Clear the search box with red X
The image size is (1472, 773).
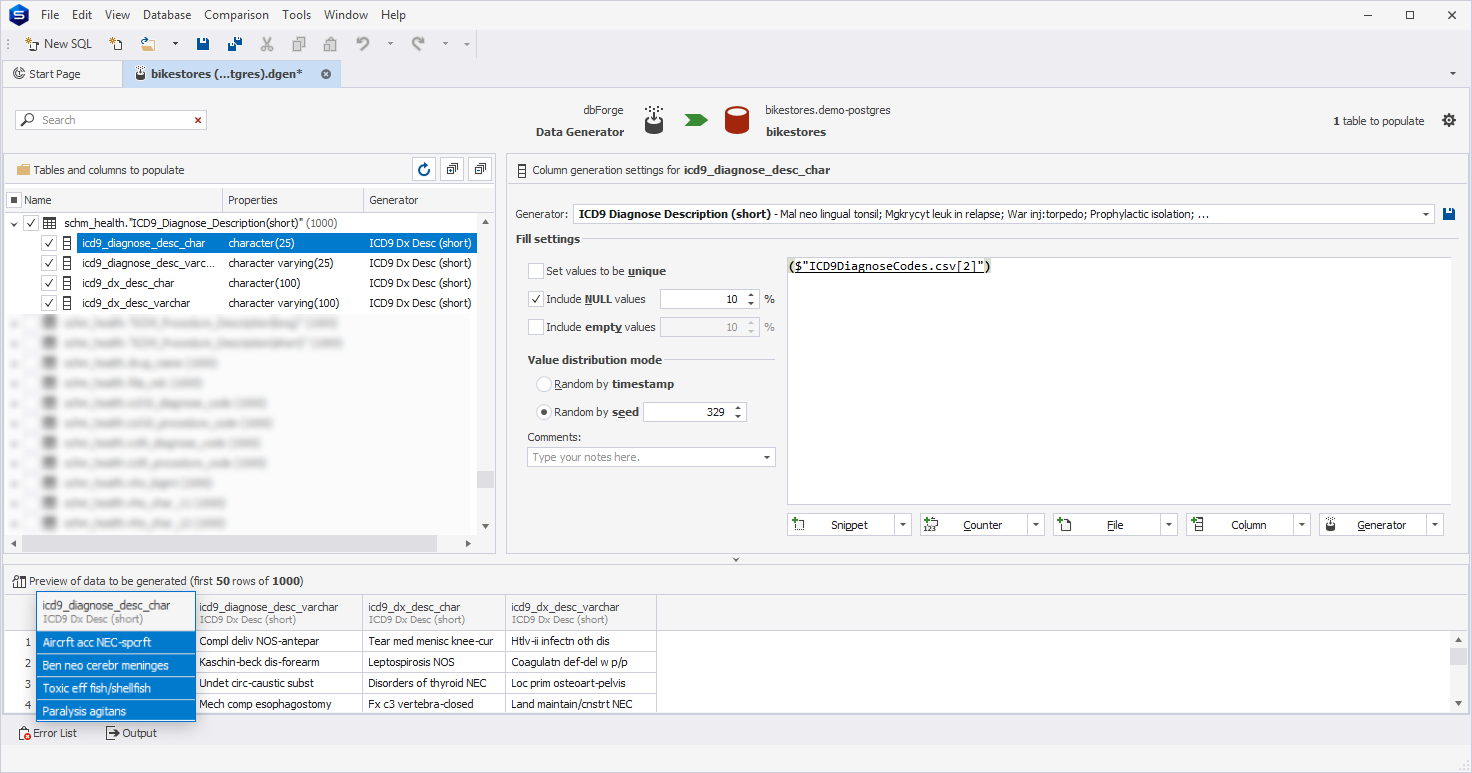click(198, 120)
